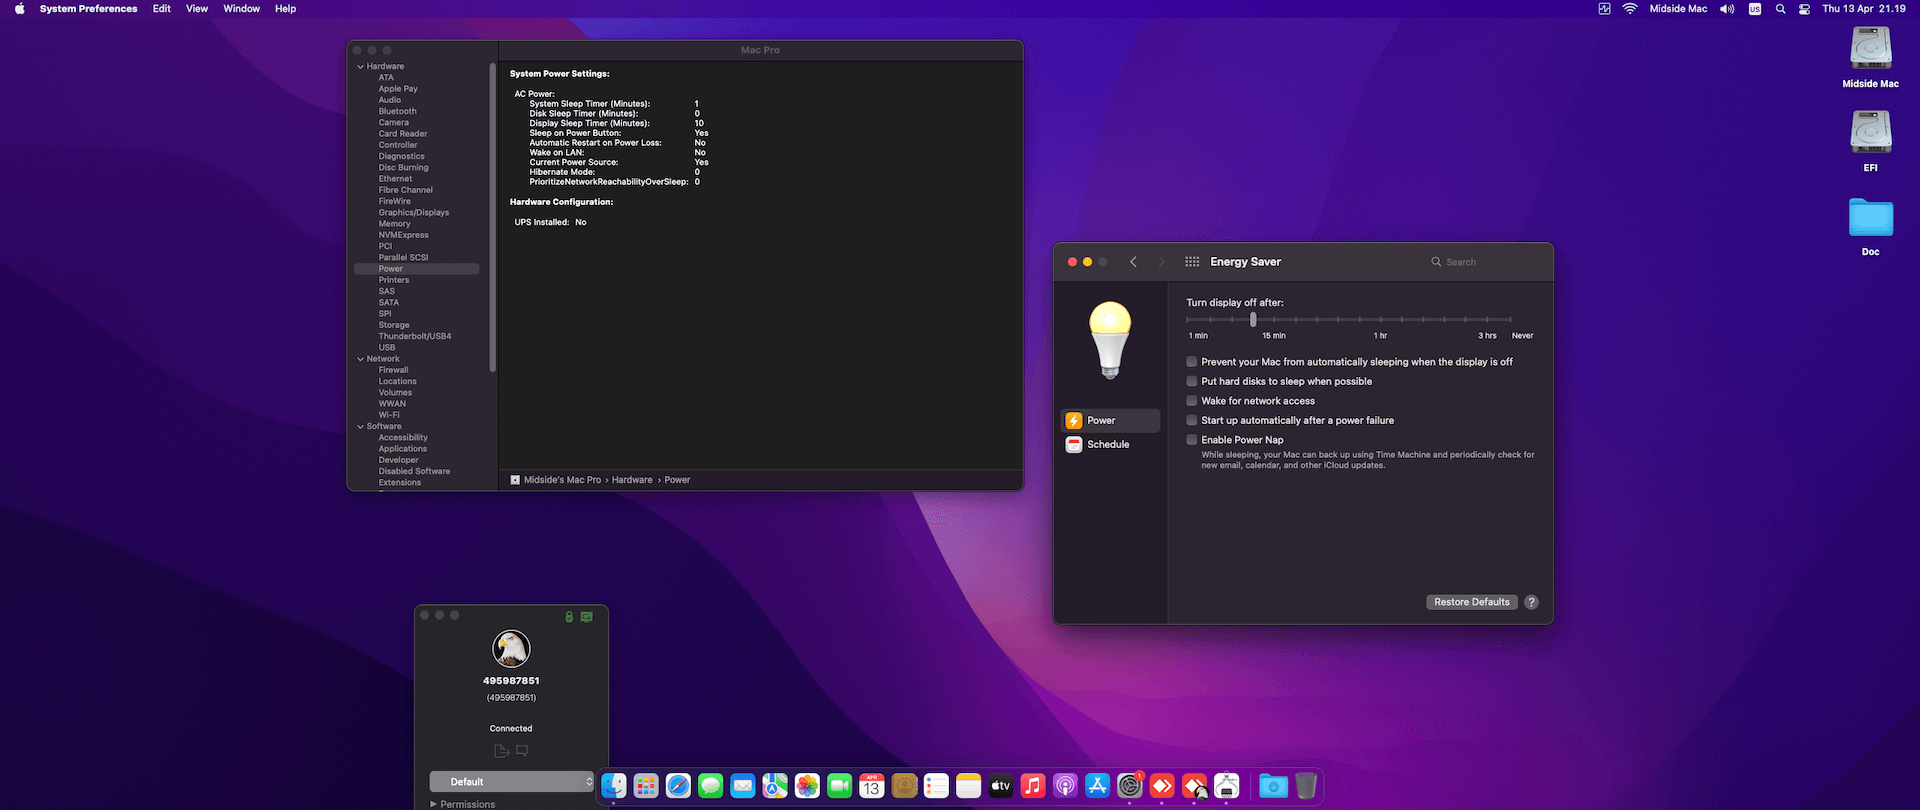Toggle Wake for network access checkbox

[x=1192, y=401]
